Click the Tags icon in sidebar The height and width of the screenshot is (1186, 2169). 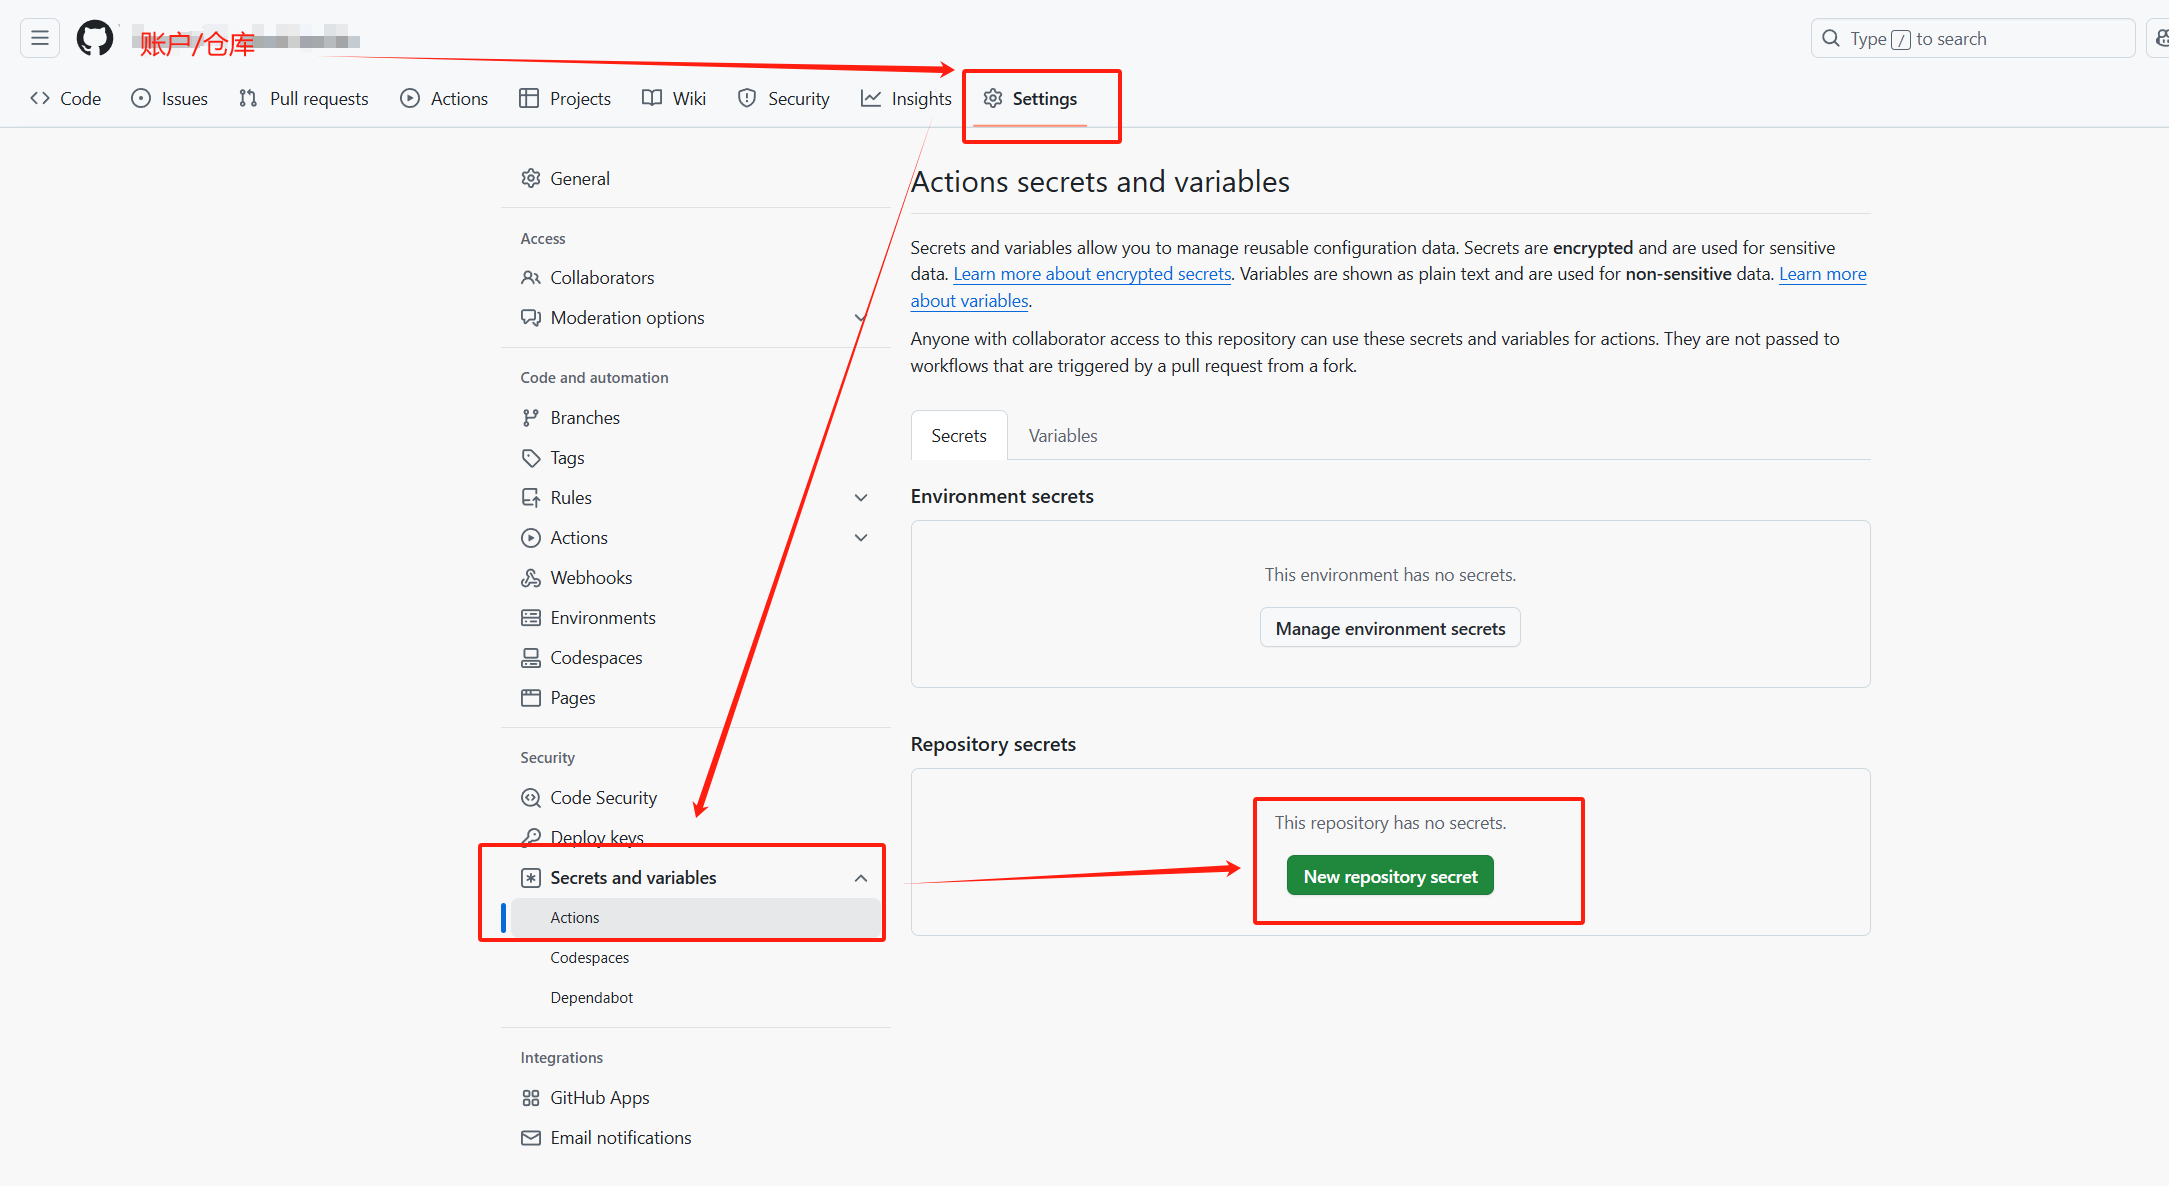point(530,458)
